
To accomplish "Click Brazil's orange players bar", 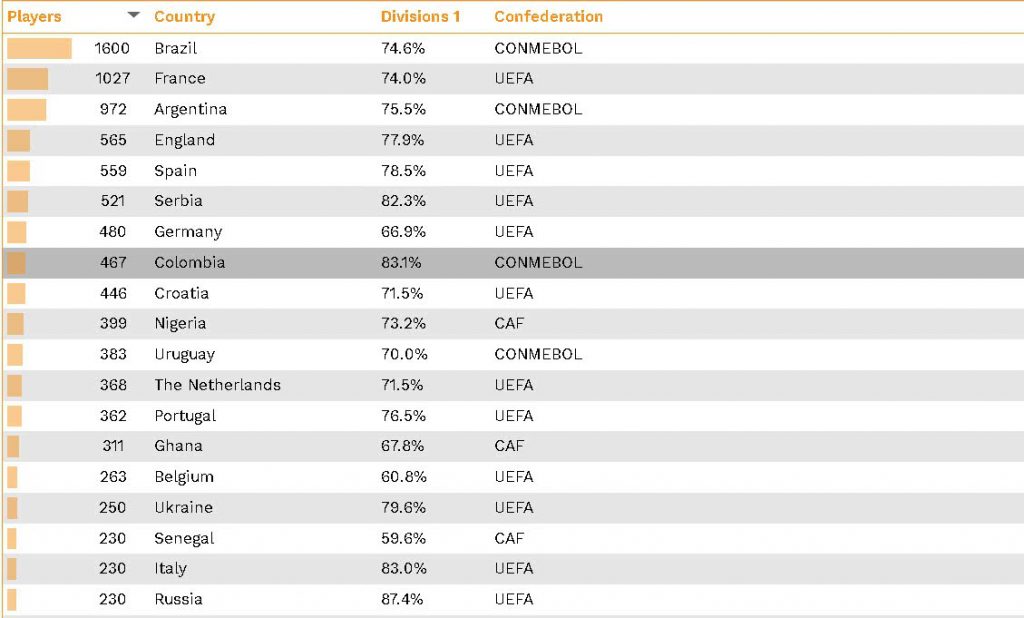I will [x=39, y=48].
